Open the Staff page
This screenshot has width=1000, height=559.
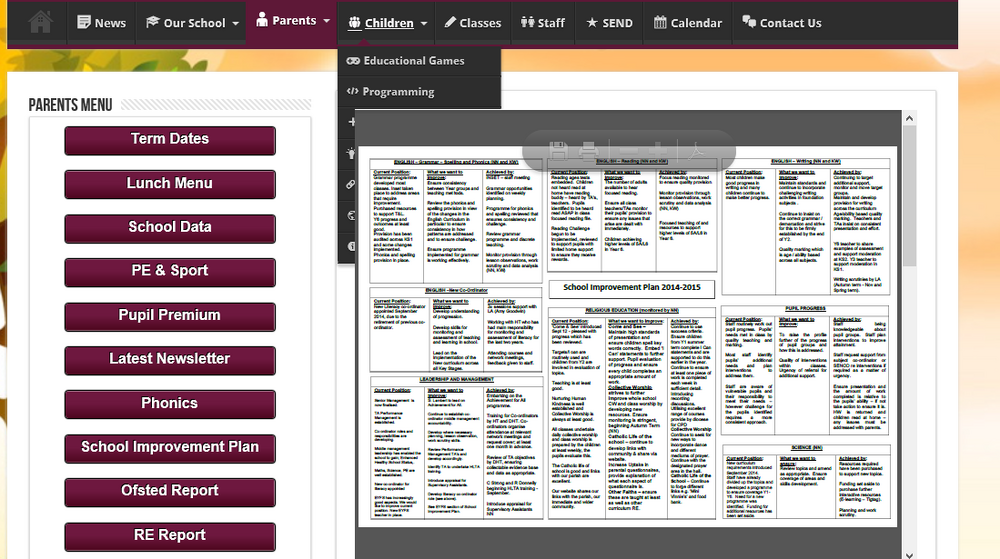[x=543, y=23]
